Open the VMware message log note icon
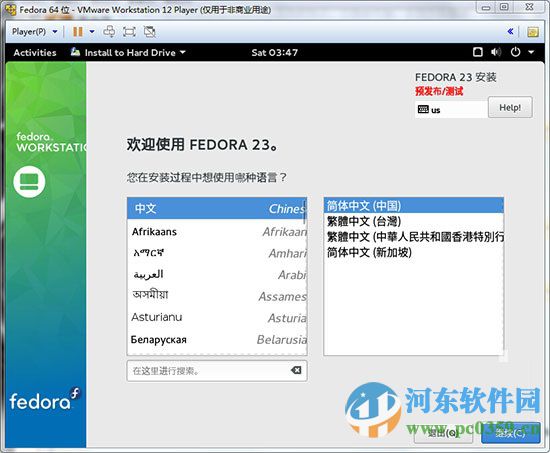550x453 pixels. 533,32
